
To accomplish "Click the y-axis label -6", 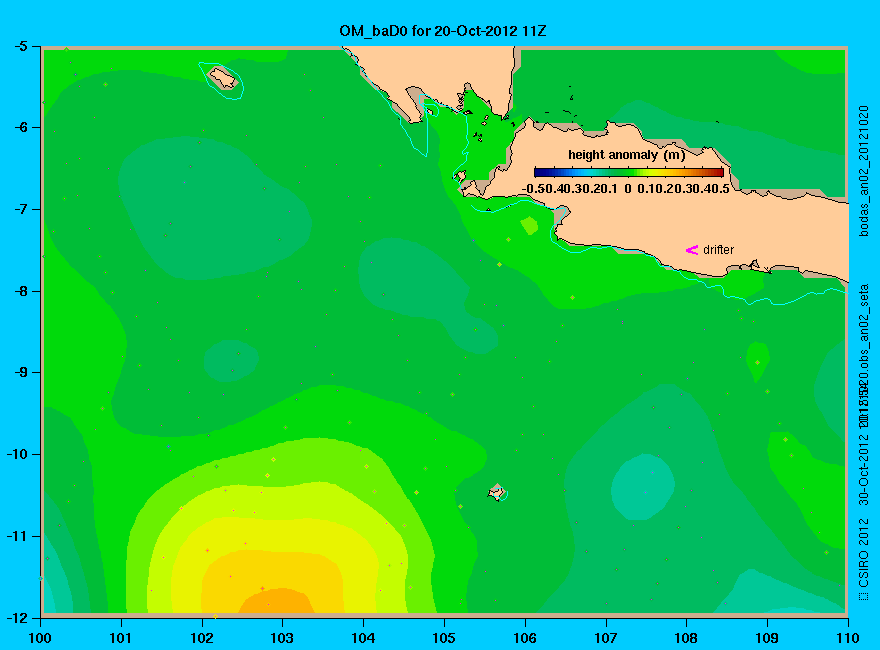I will (21, 127).
